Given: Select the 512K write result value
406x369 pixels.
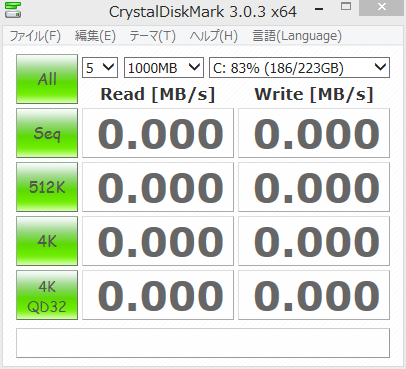Looking at the screenshot, I should pyautogui.click(x=314, y=187).
